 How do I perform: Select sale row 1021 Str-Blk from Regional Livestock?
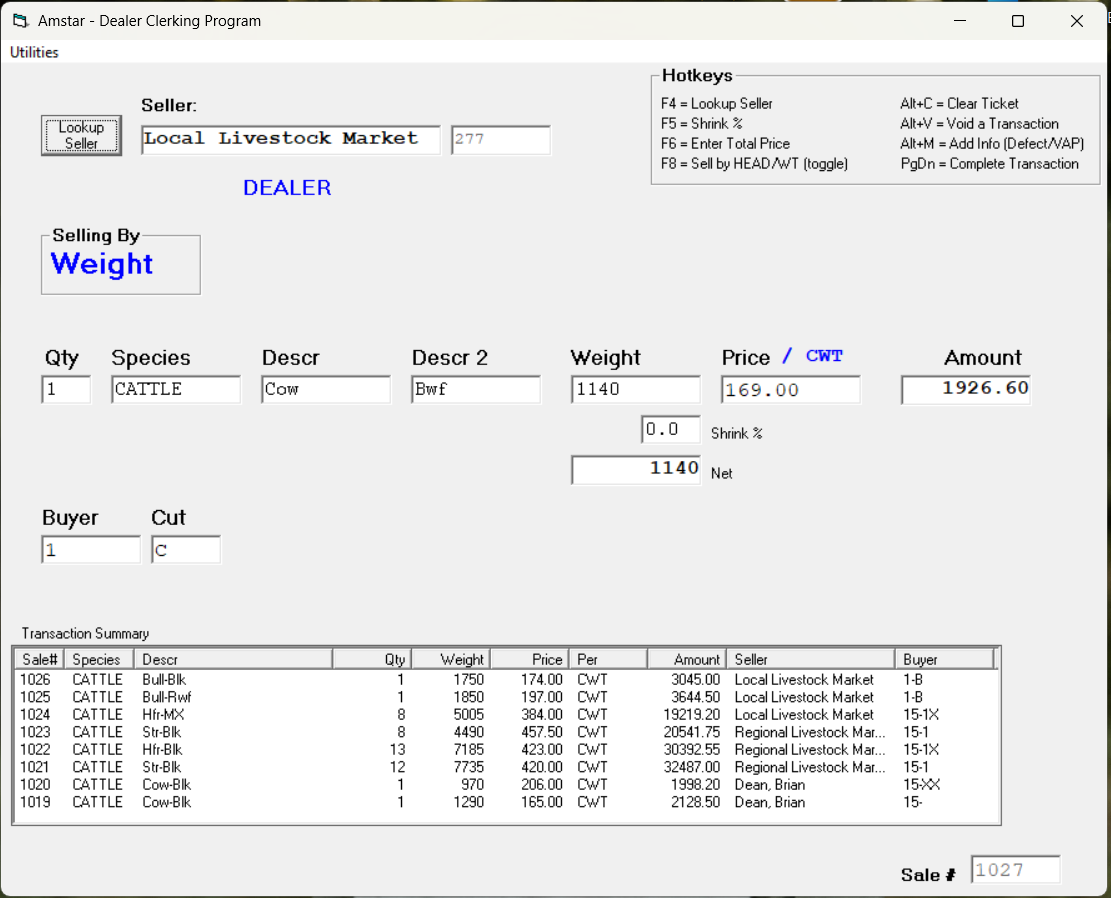coord(300,767)
